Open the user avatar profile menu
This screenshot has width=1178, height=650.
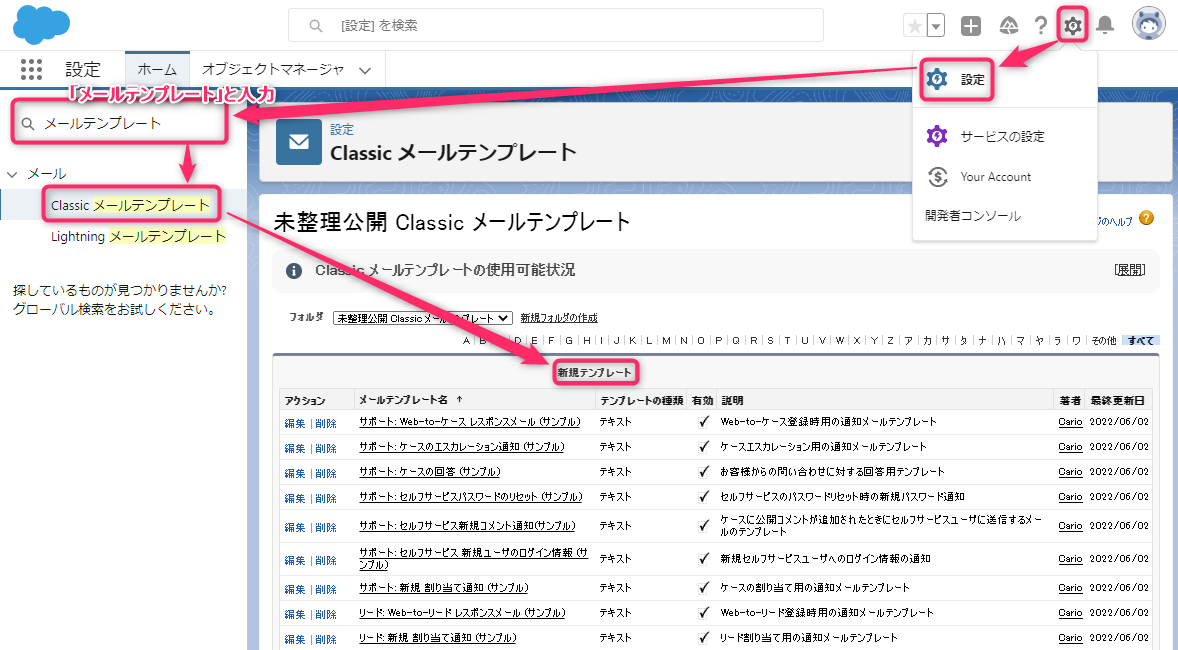click(1149, 23)
